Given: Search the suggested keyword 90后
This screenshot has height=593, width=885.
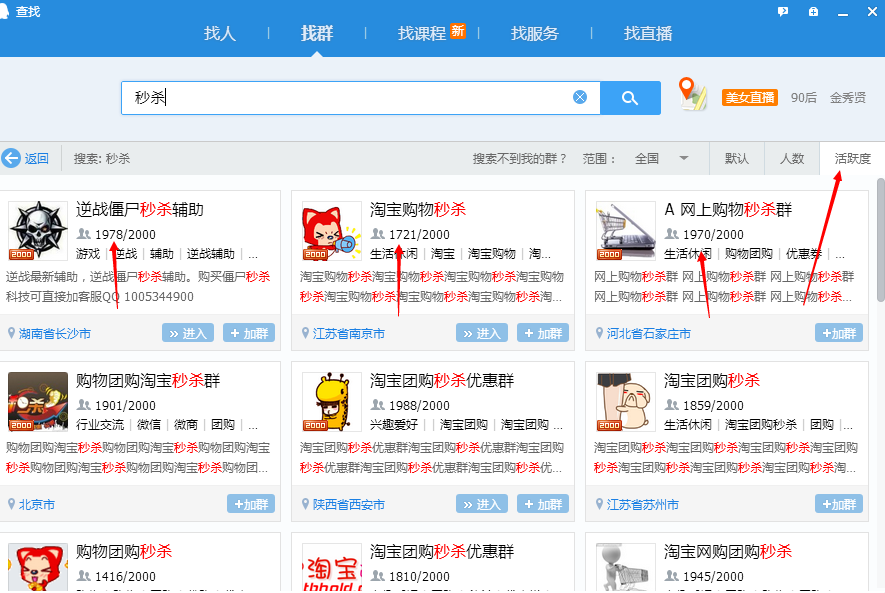Looking at the screenshot, I should pos(804,98).
